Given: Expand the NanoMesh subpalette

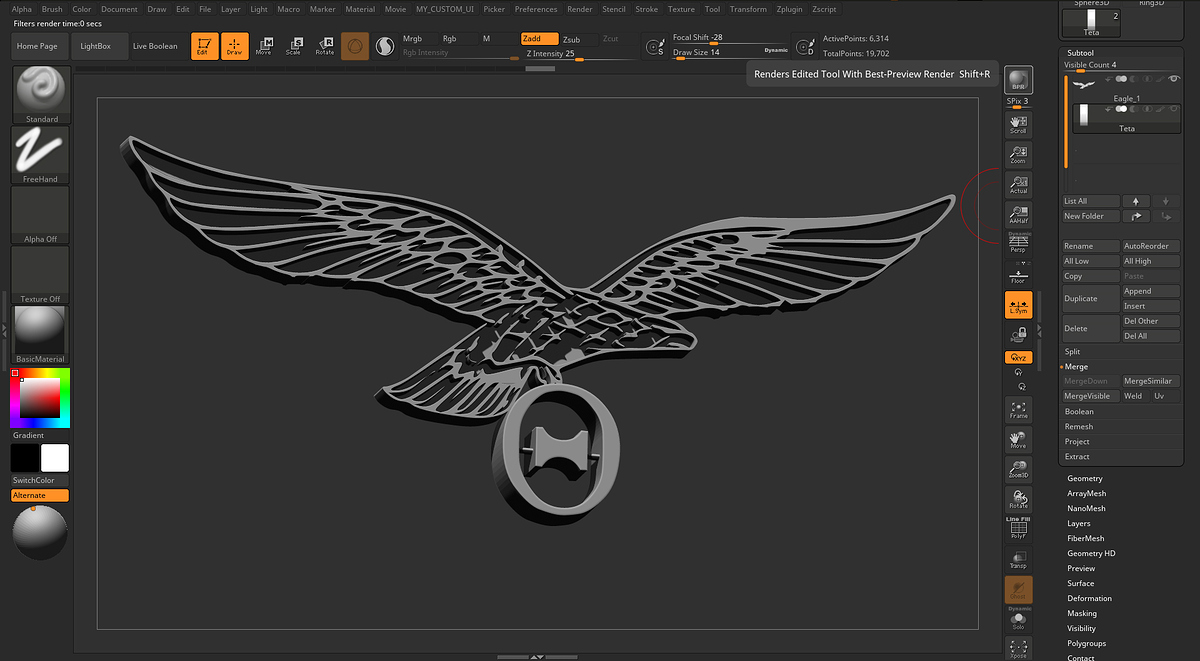Looking at the screenshot, I should click(x=1086, y=508).
